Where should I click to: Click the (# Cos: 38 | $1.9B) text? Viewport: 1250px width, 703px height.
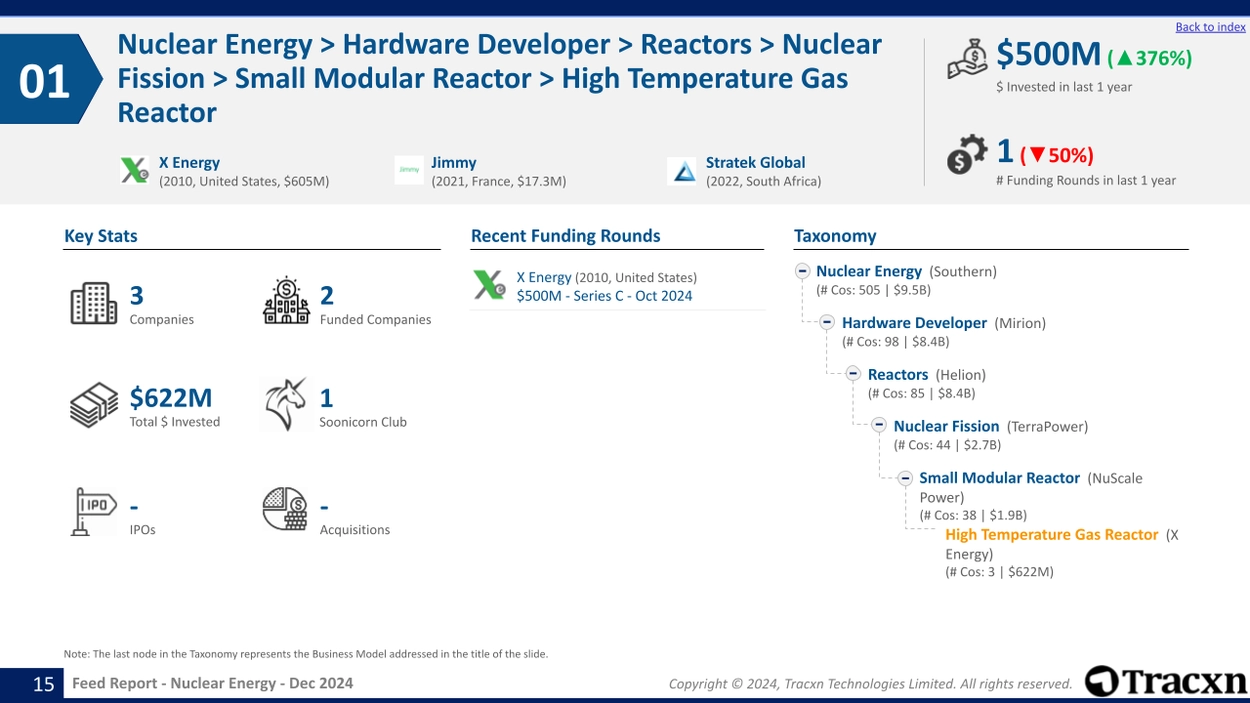click(973, 516)
